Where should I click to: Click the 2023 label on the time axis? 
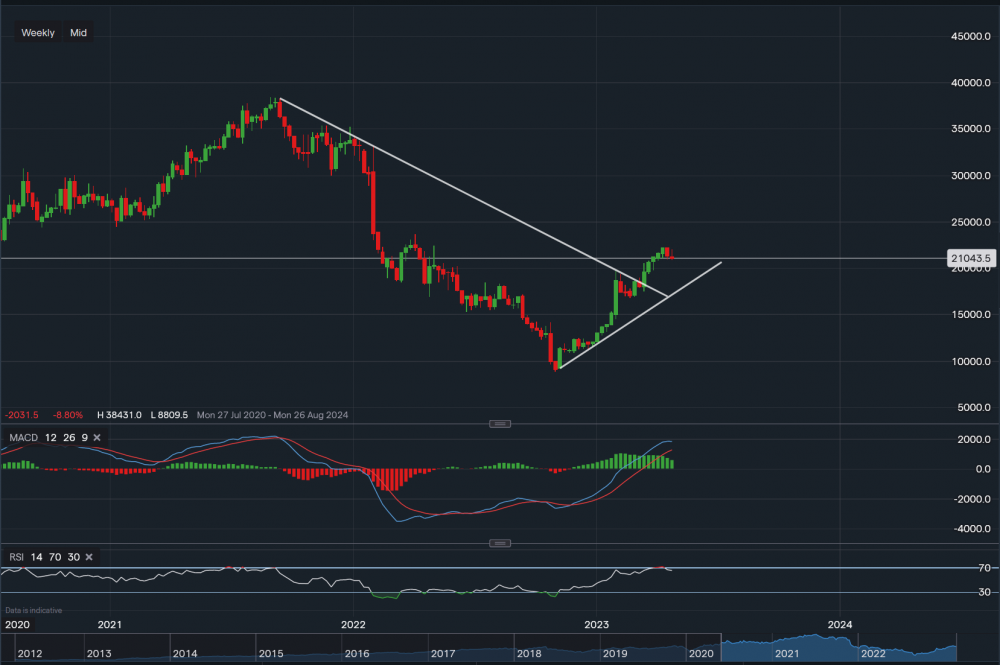pyautogui.click(x=596, y=624)
